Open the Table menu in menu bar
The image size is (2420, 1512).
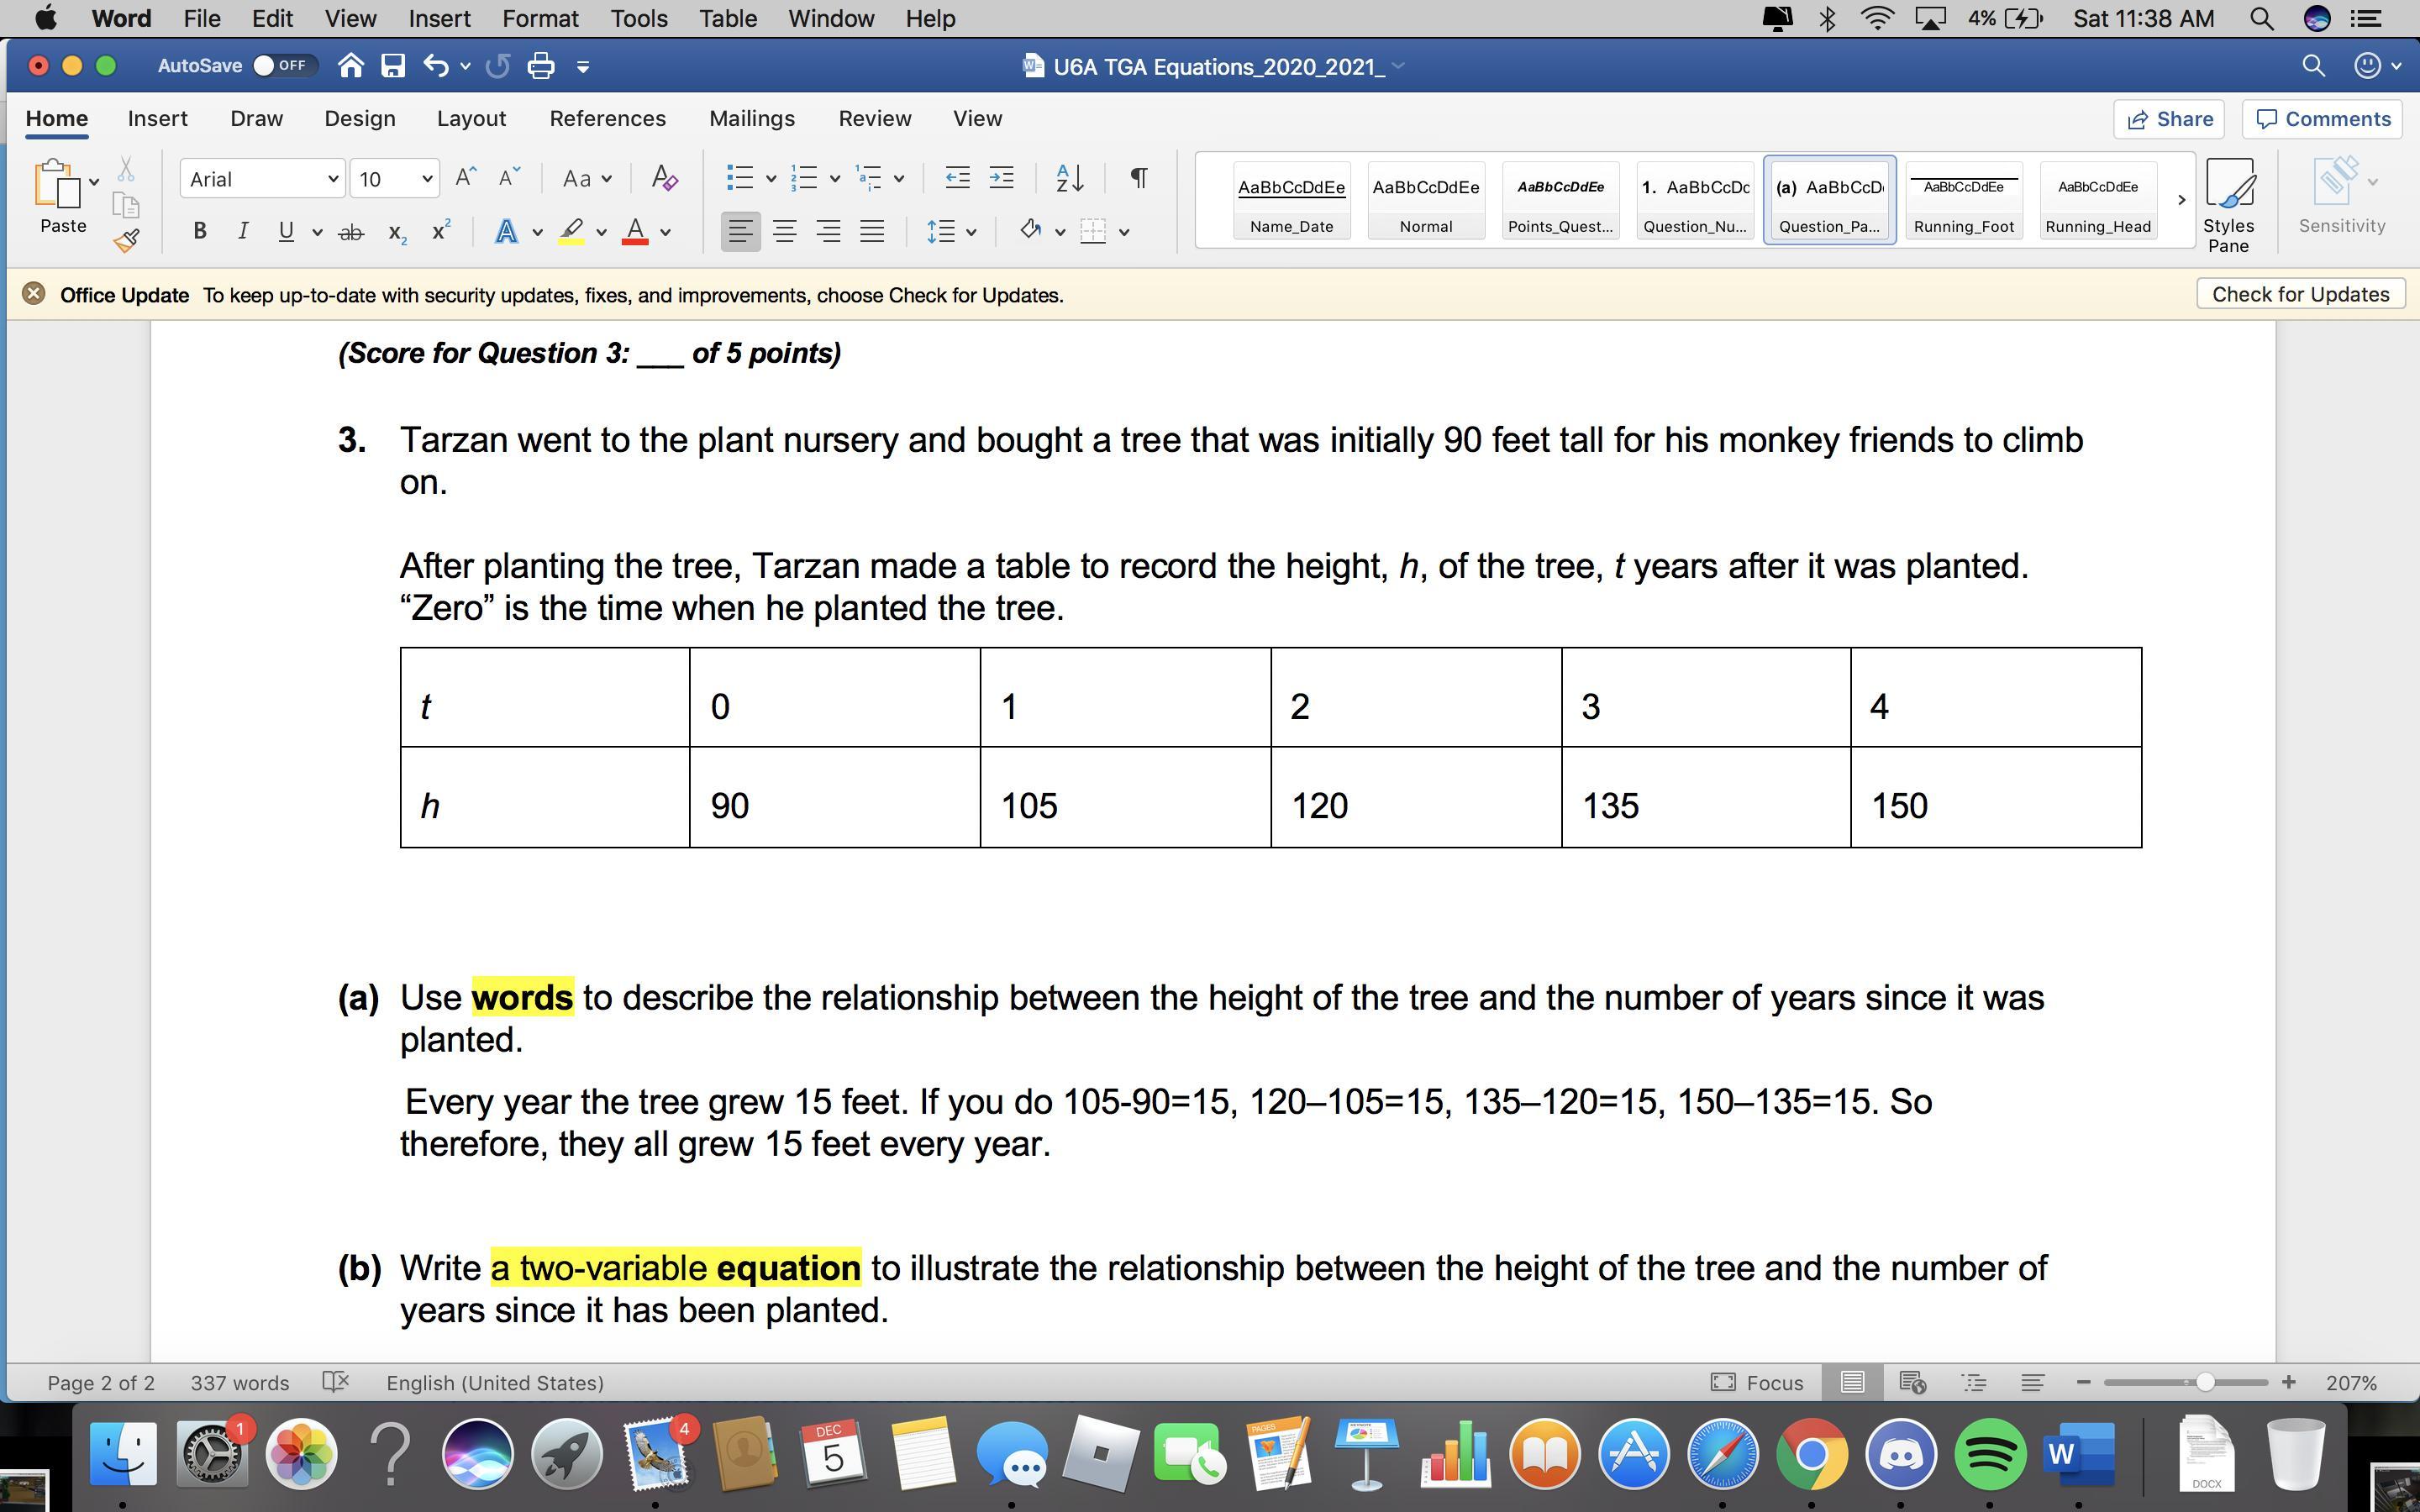[727, 18]
